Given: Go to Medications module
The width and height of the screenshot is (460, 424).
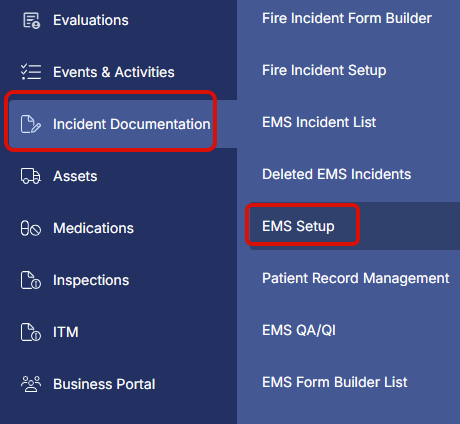Looking at the screenshot, I should pos(93,228).
